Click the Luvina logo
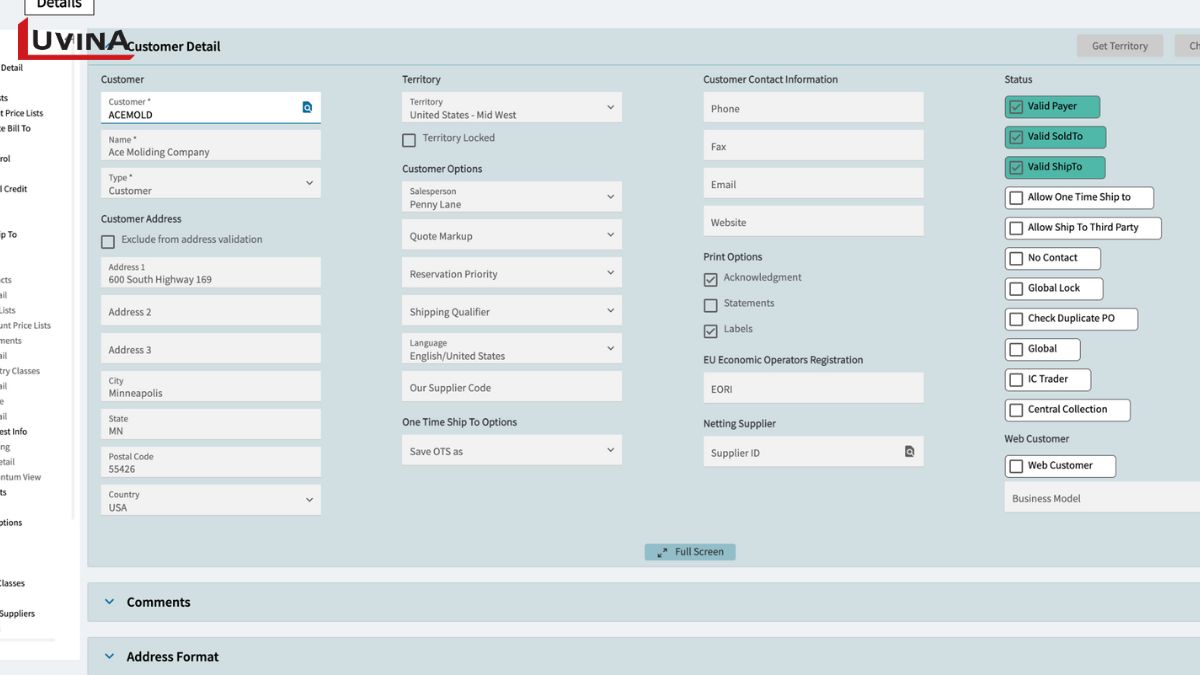 coord(75,42)
